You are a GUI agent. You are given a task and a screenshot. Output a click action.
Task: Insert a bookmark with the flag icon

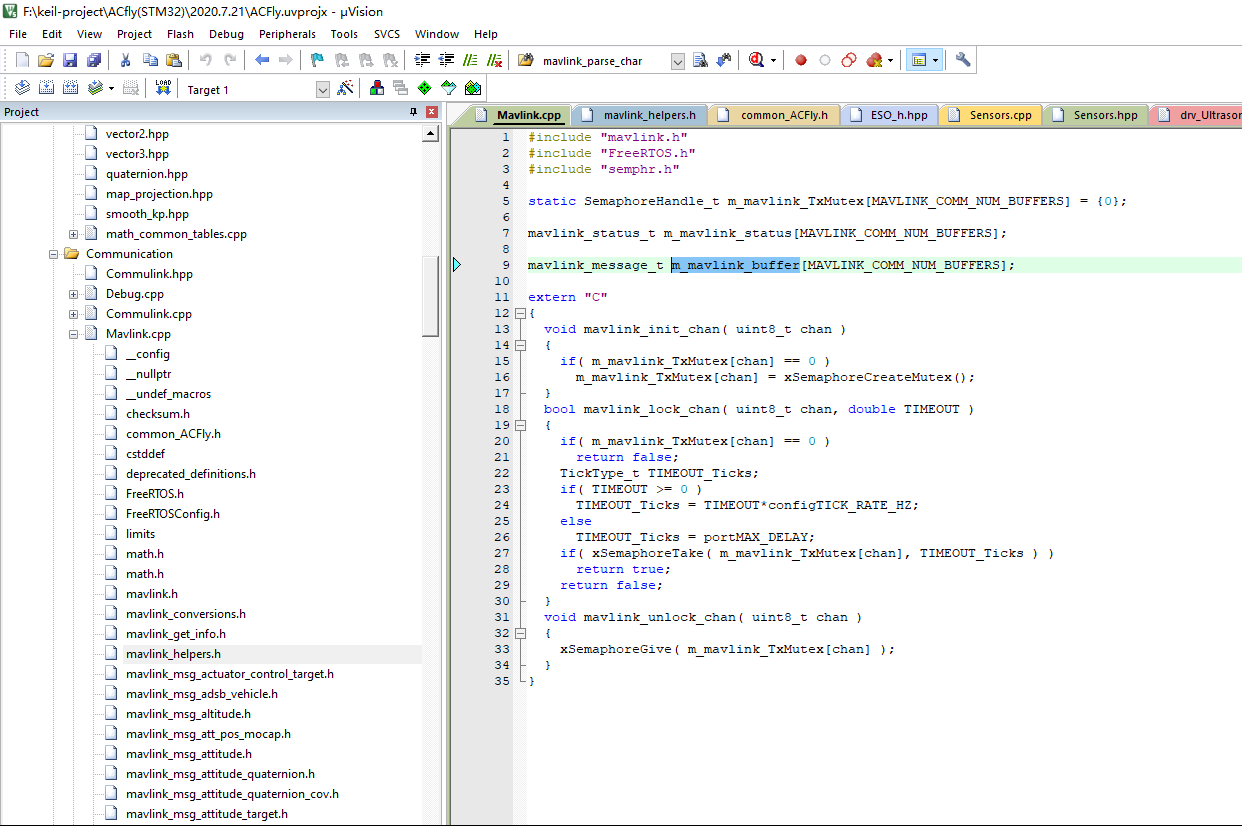click(x=317, y=60)
